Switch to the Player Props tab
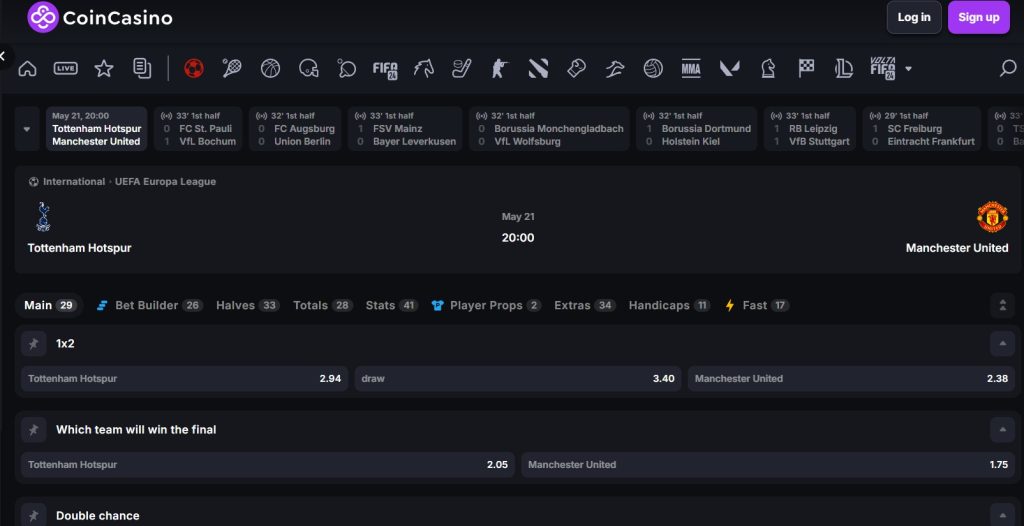The height and width of the screenshot is (526, 1024). click(x=487, y=305)
